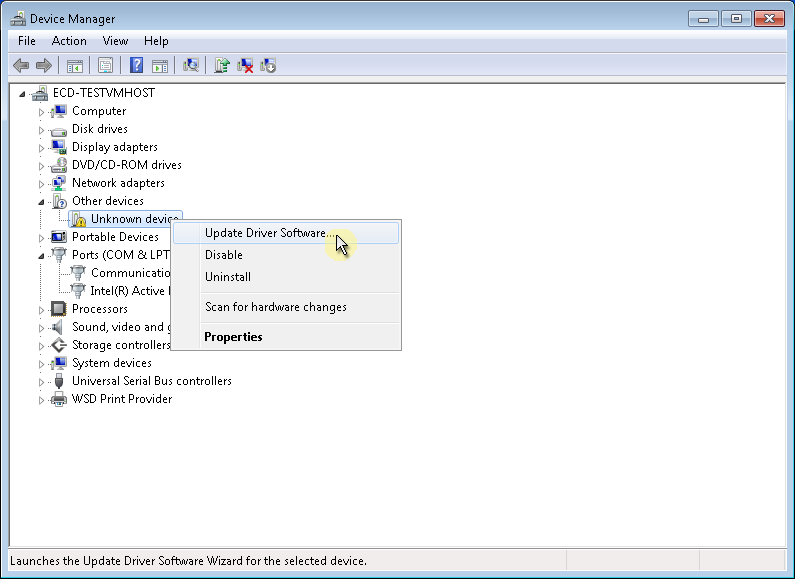
Task: Click the Disk drives category icon
Action: pyautogui.click(x=59, y=130)
